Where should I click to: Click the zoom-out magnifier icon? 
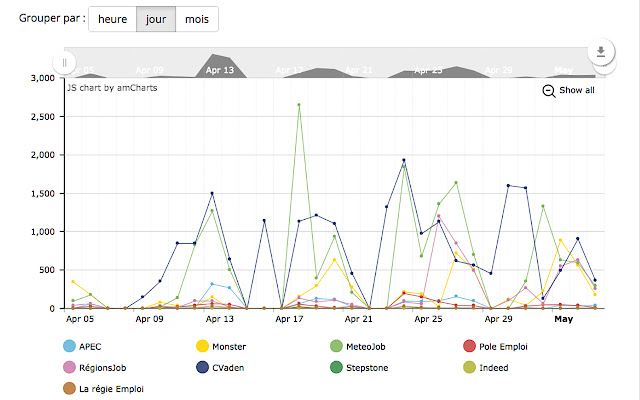(549, 91)
